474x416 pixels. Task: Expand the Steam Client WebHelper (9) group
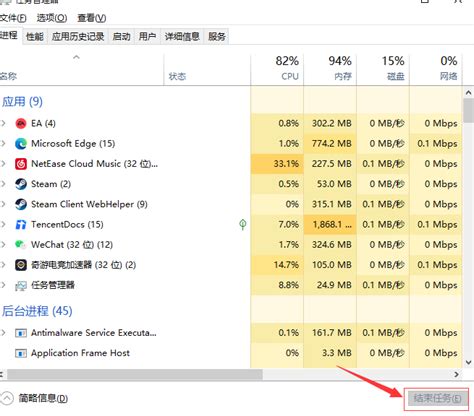(x=4, y=204)
